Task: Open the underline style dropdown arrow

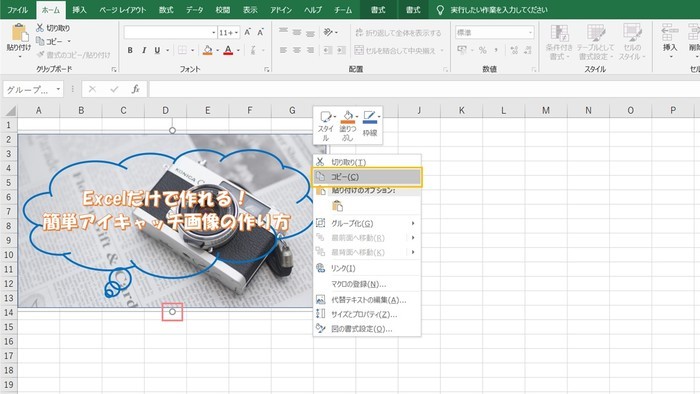Action: tap(167, 50)
